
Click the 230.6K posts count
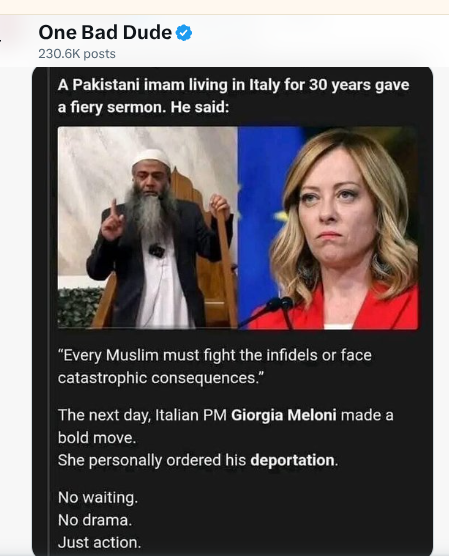click(77, 54)
